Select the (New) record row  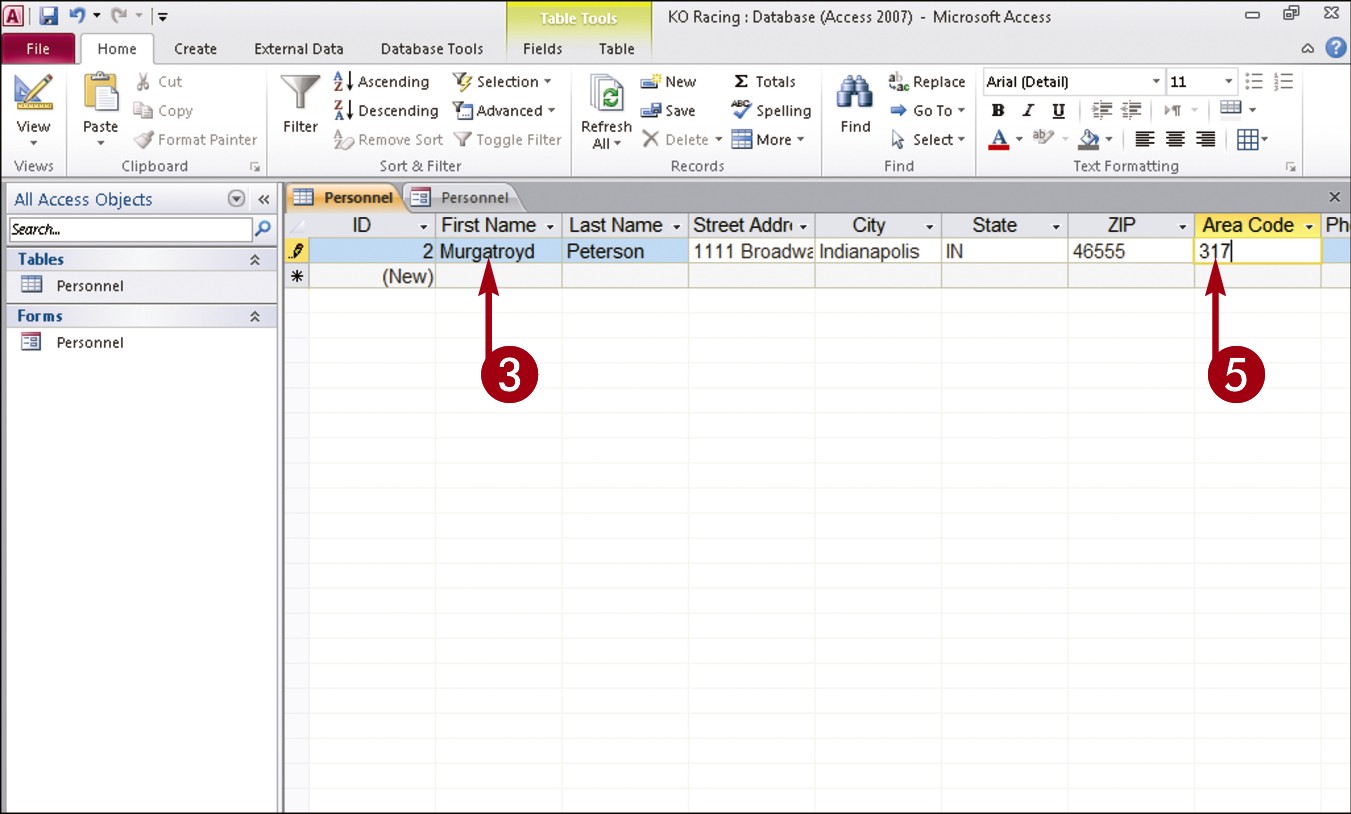pyautogui.click(x=296, y=277)
